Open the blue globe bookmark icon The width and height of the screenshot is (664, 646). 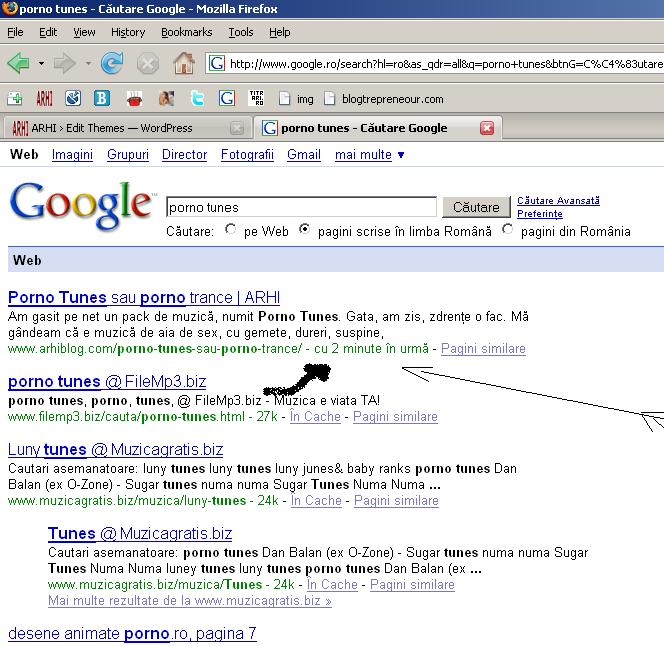73,99
